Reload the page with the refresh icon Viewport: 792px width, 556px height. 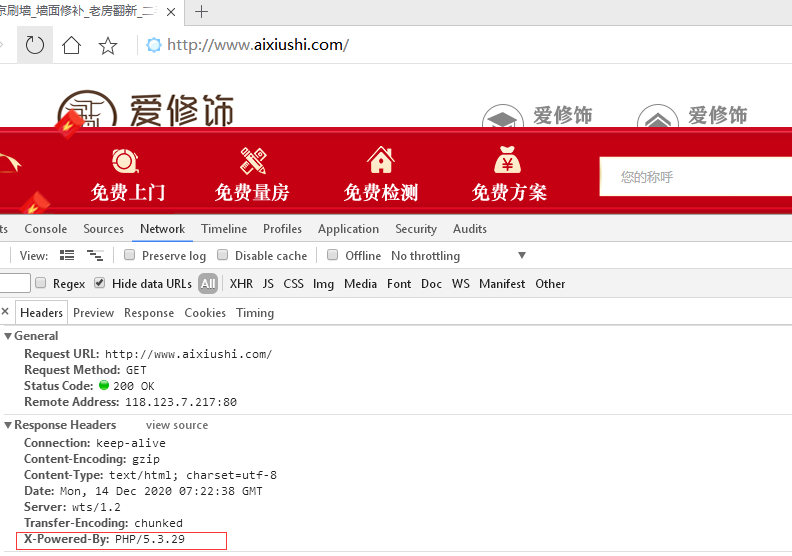(35, 45)
